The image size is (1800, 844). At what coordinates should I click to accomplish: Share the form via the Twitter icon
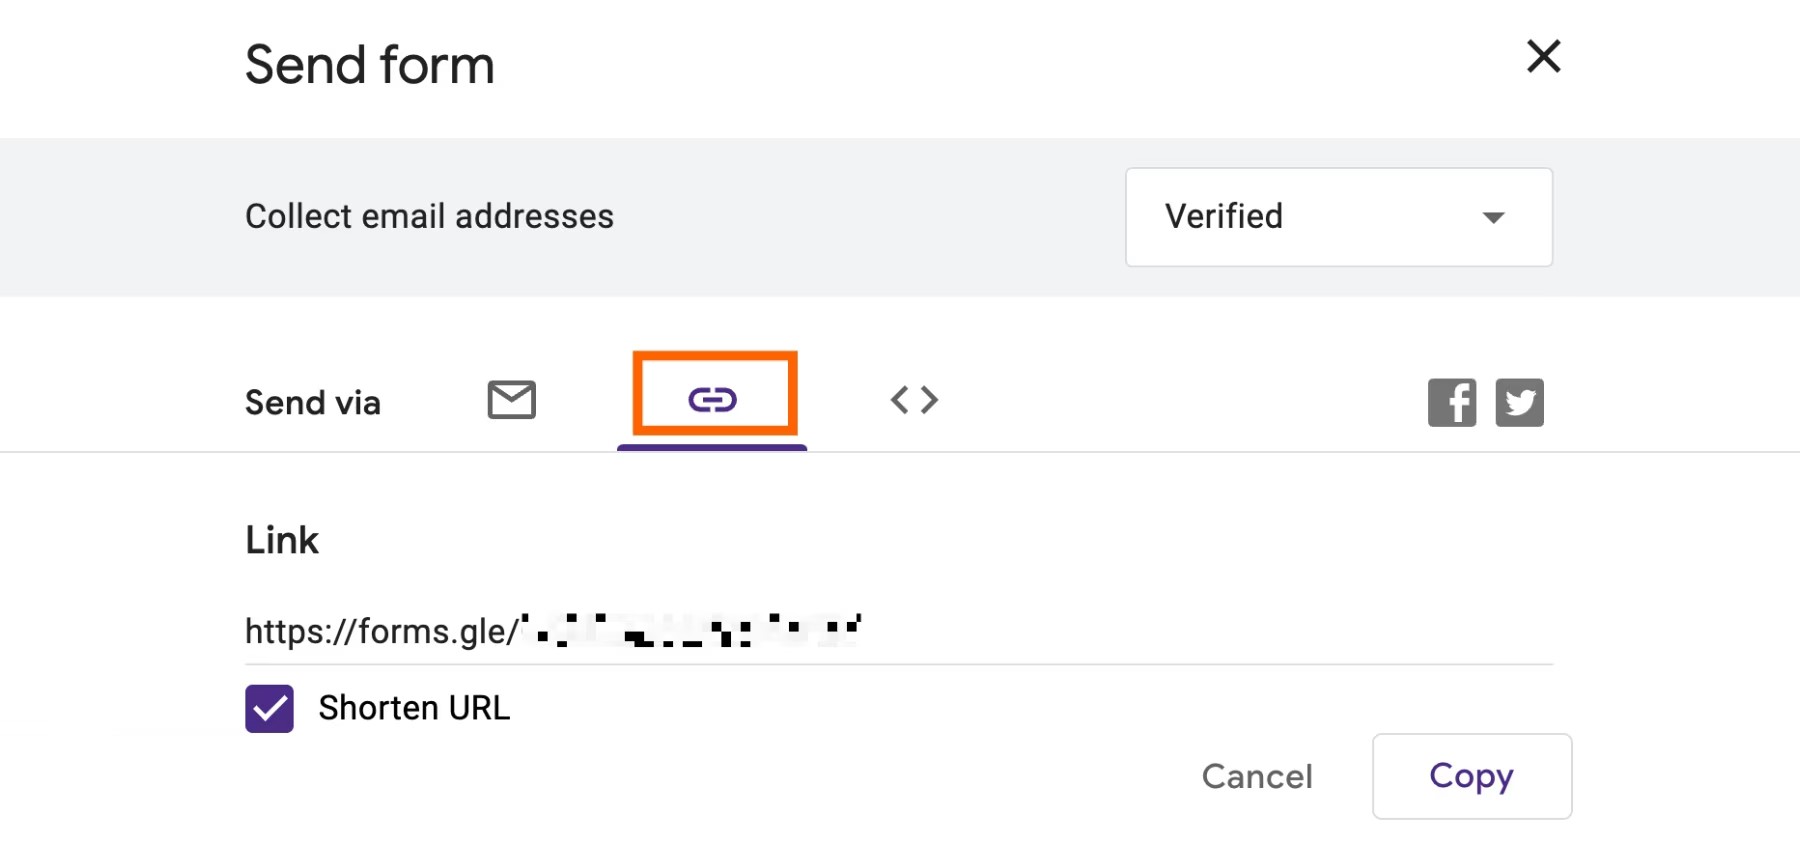point(1520,403)
